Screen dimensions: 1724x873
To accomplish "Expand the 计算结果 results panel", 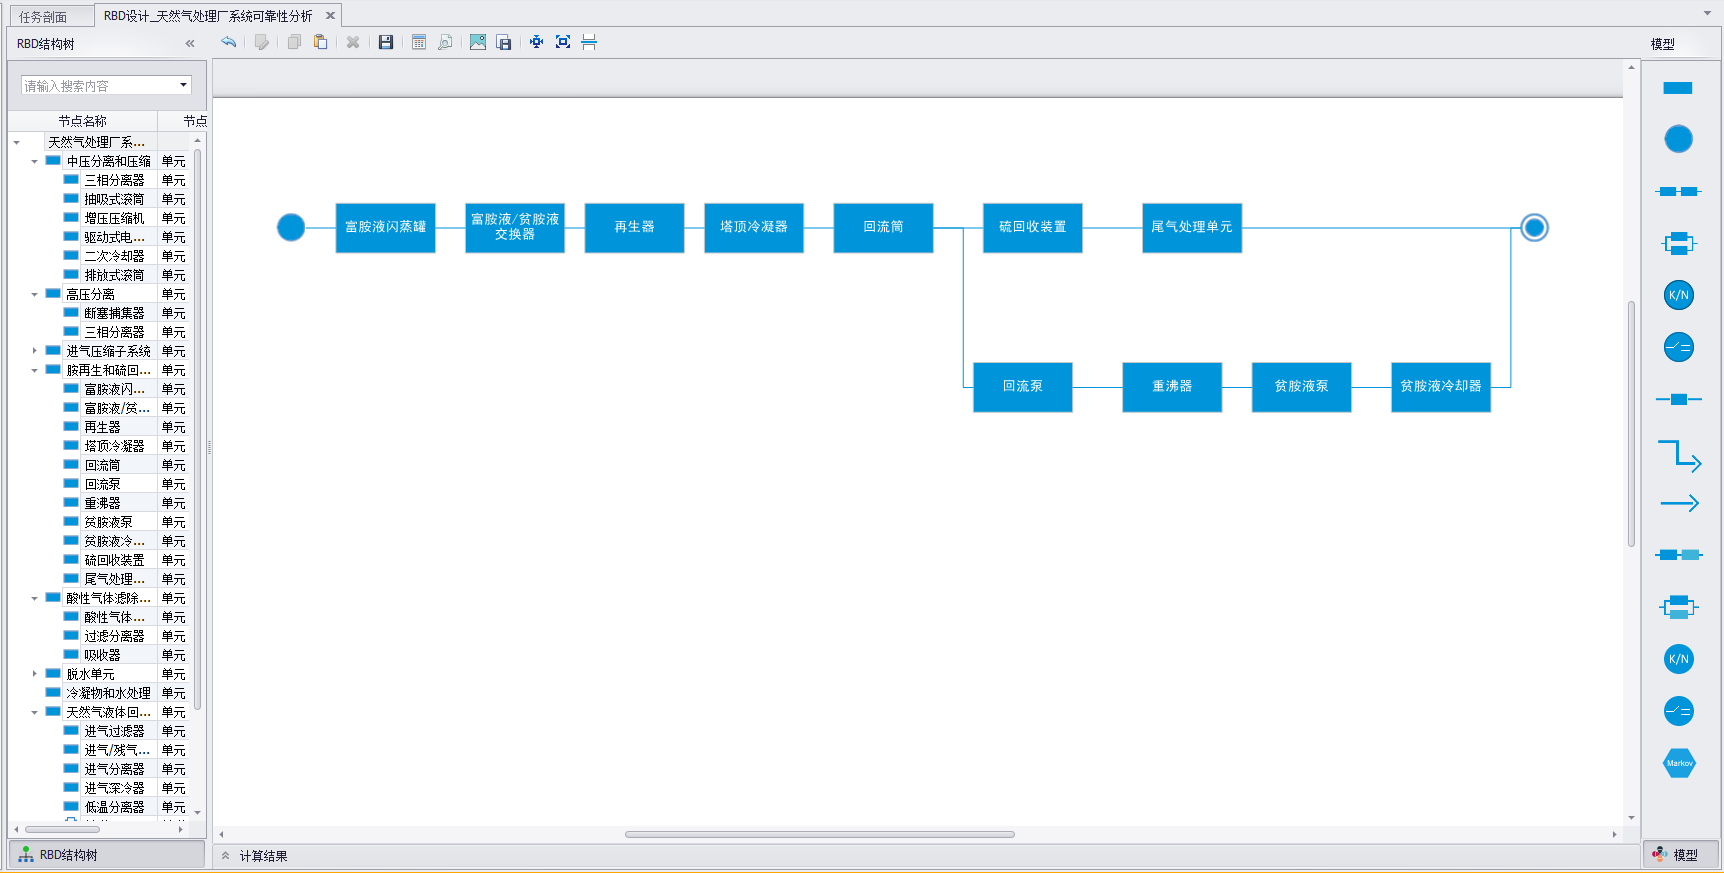I will [226, 856].
